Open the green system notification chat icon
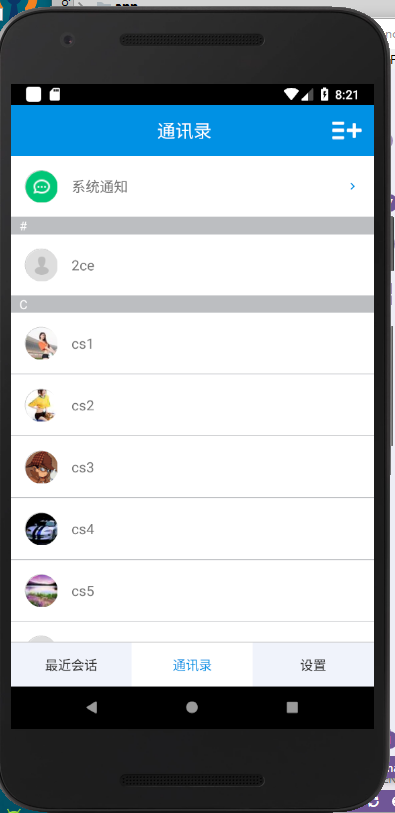 tap(41, 187)
